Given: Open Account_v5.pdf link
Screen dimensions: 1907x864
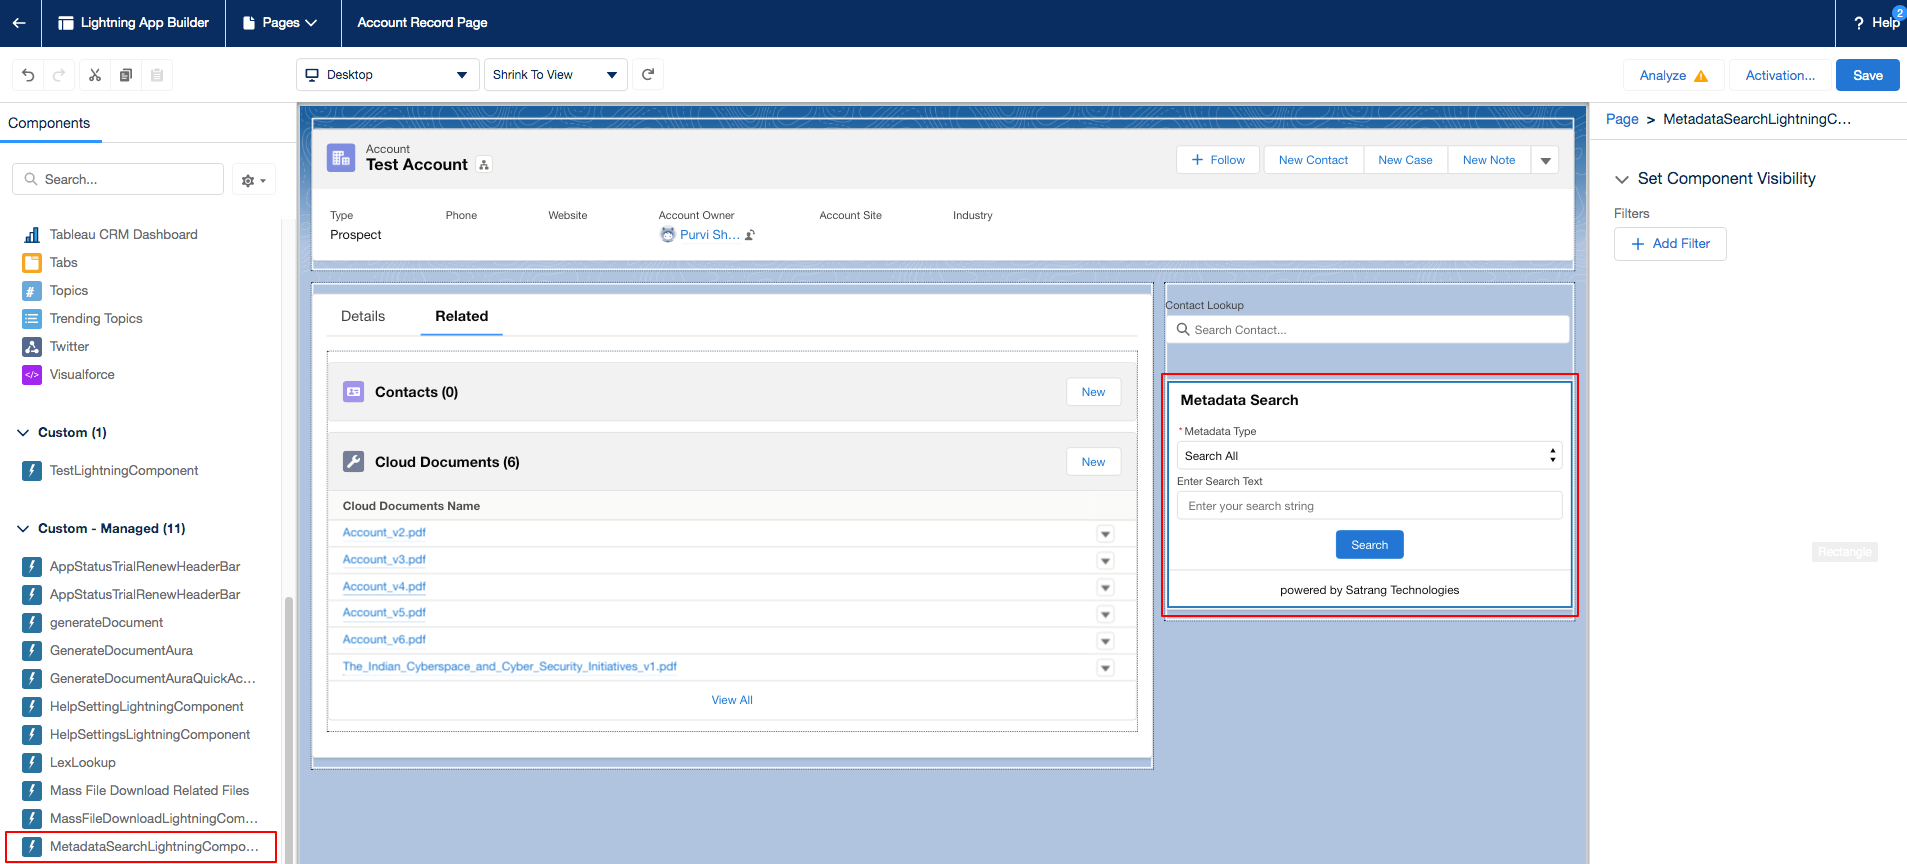Looking at the screenshot, I should (x=384, y=613).
